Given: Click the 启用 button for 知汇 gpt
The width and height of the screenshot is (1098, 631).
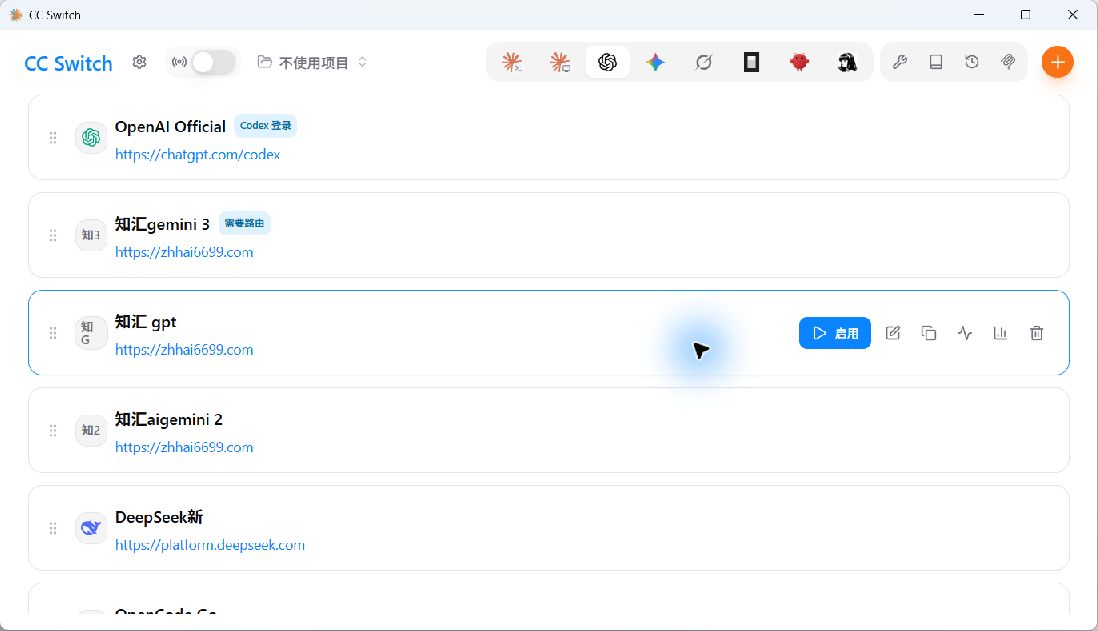Looking at the screenshot, I should [835, 333].
